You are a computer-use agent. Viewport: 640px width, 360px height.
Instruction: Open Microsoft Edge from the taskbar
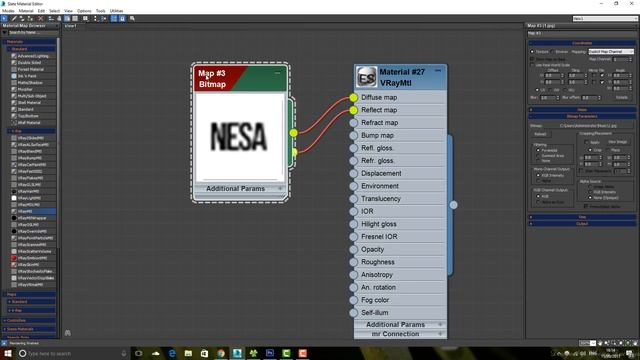coord(172,353)
